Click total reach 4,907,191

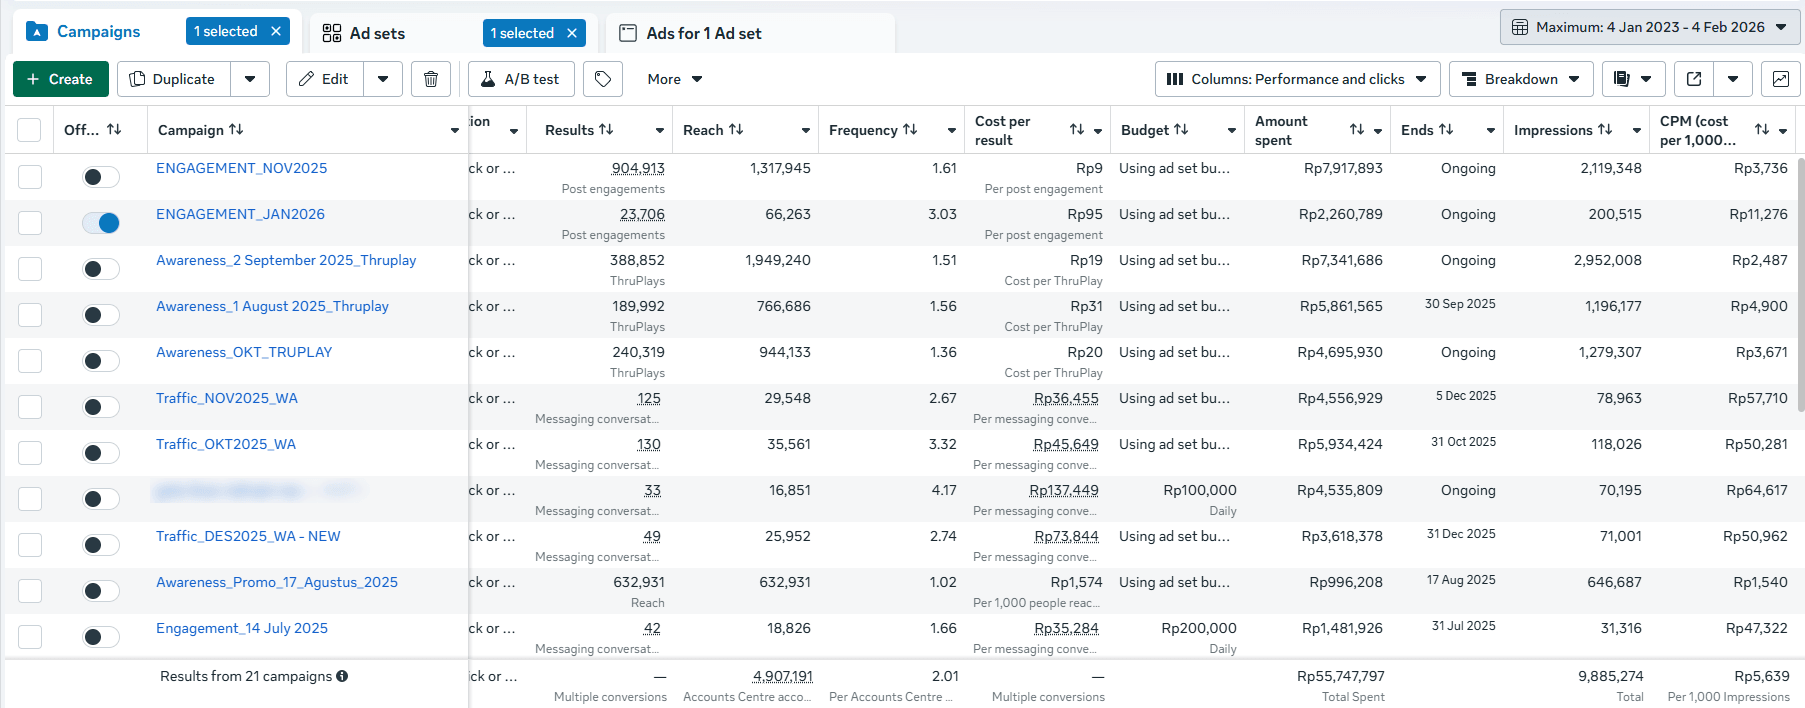[782, 676]
